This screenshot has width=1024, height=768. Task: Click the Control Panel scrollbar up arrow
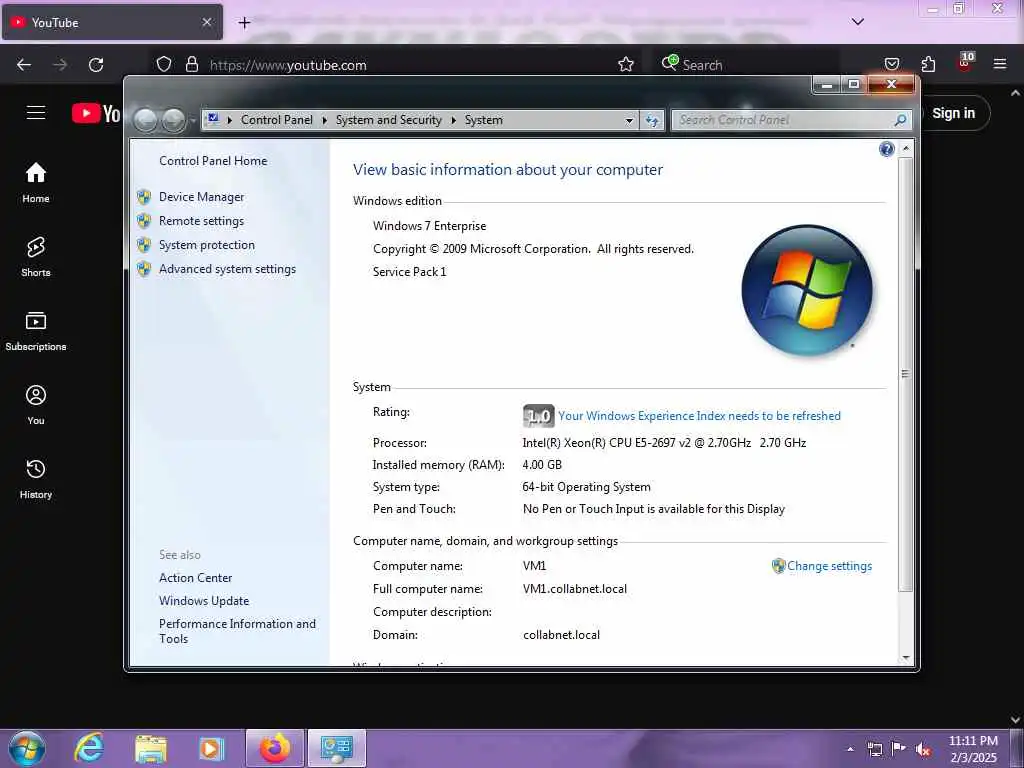(906, 149)
